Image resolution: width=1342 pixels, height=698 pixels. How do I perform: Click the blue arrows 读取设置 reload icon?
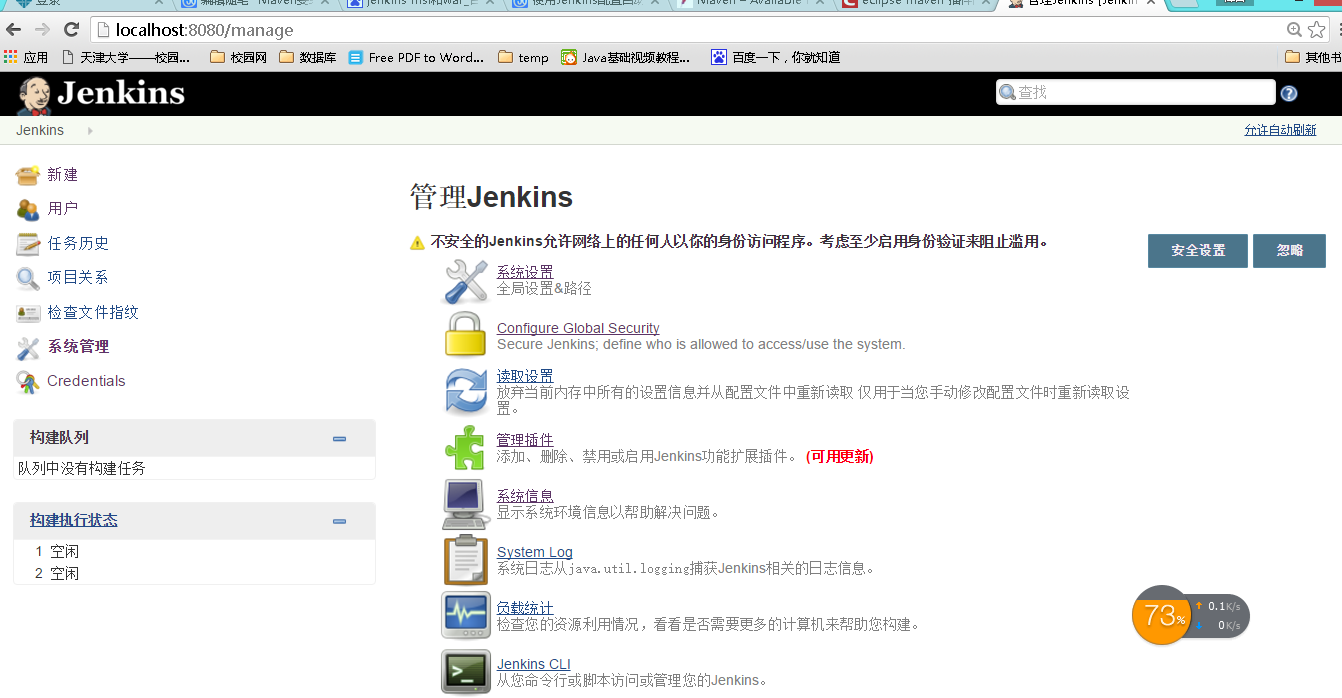466,390
